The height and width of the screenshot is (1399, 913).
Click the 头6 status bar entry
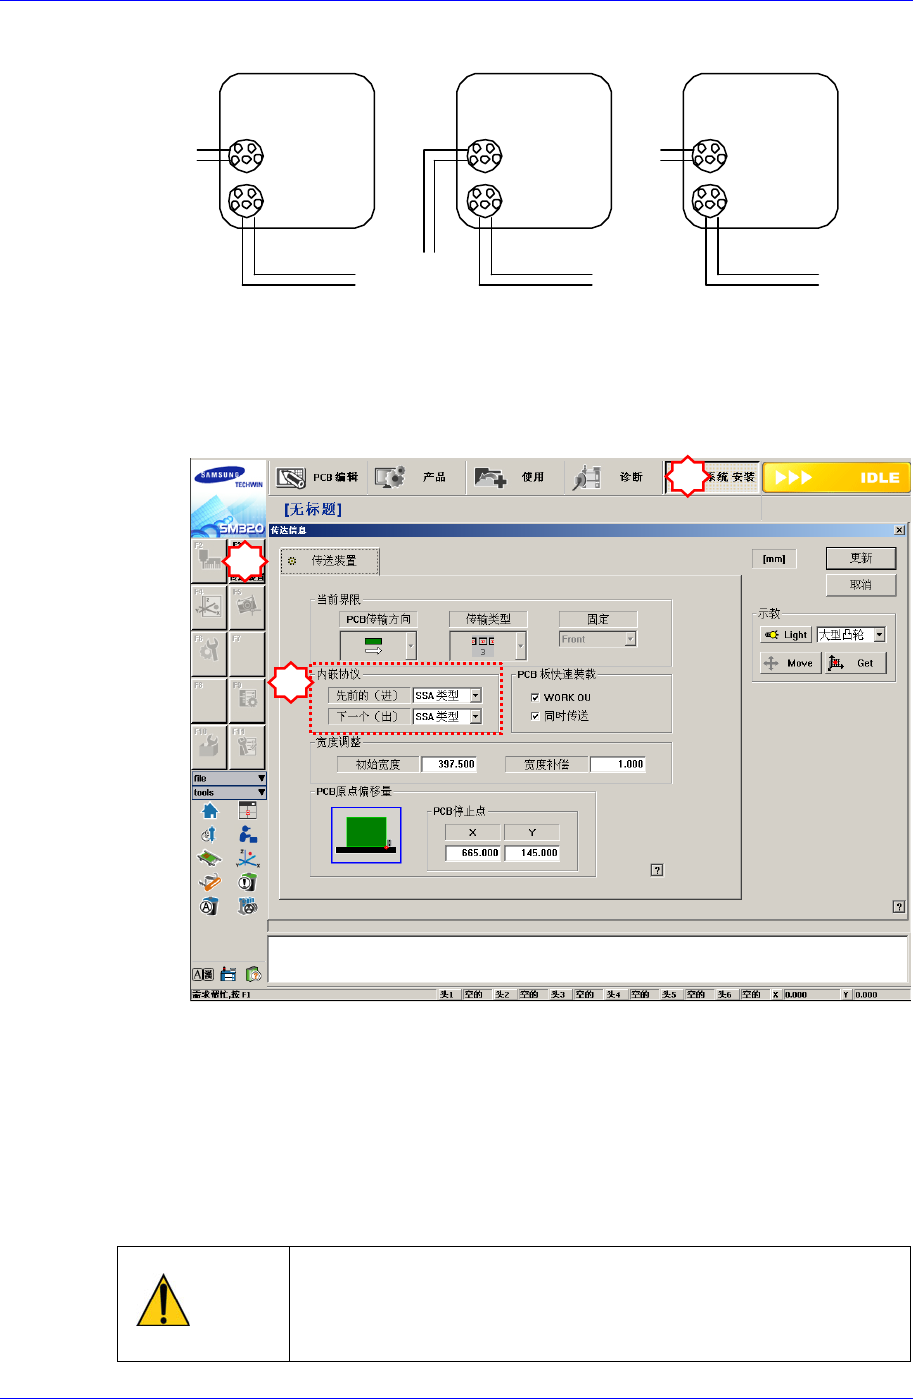(727, 995)
